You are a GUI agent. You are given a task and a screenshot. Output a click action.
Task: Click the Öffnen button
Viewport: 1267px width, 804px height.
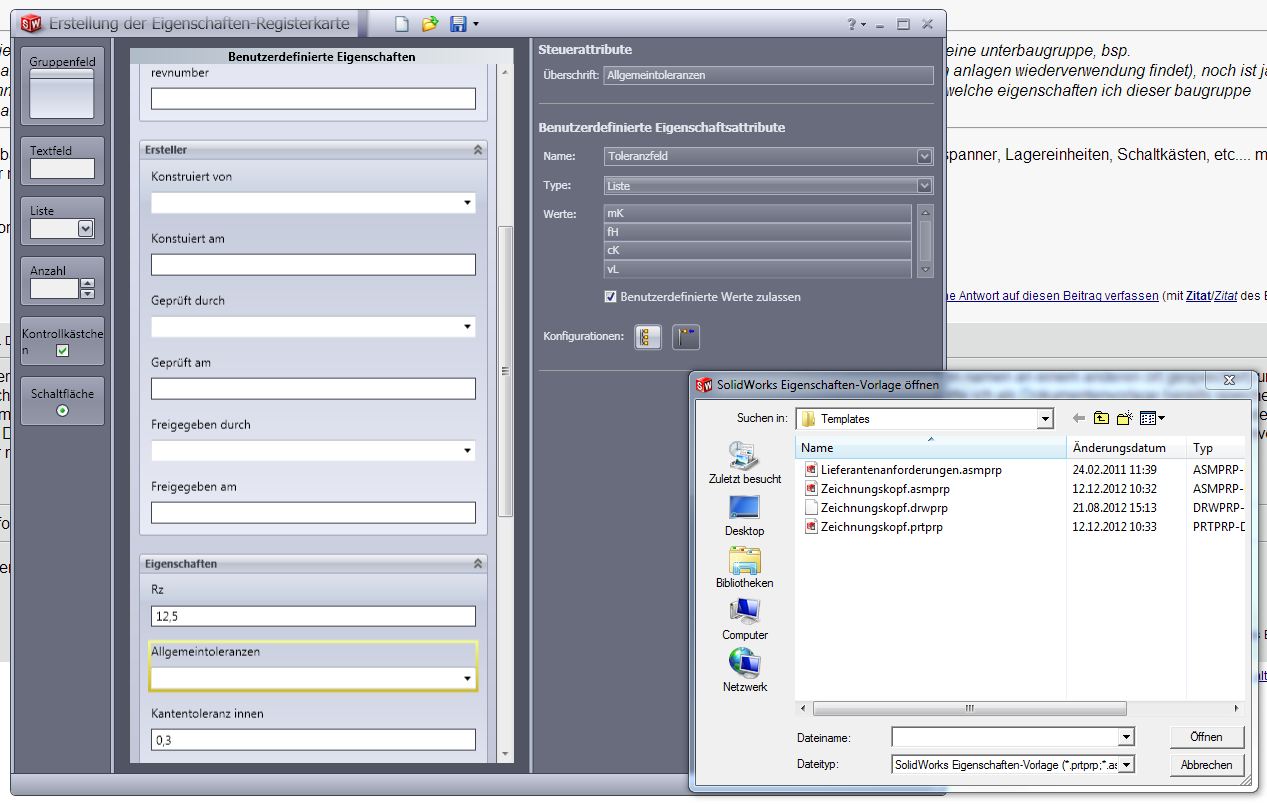pyautogui.click(x=1206, y=737)
